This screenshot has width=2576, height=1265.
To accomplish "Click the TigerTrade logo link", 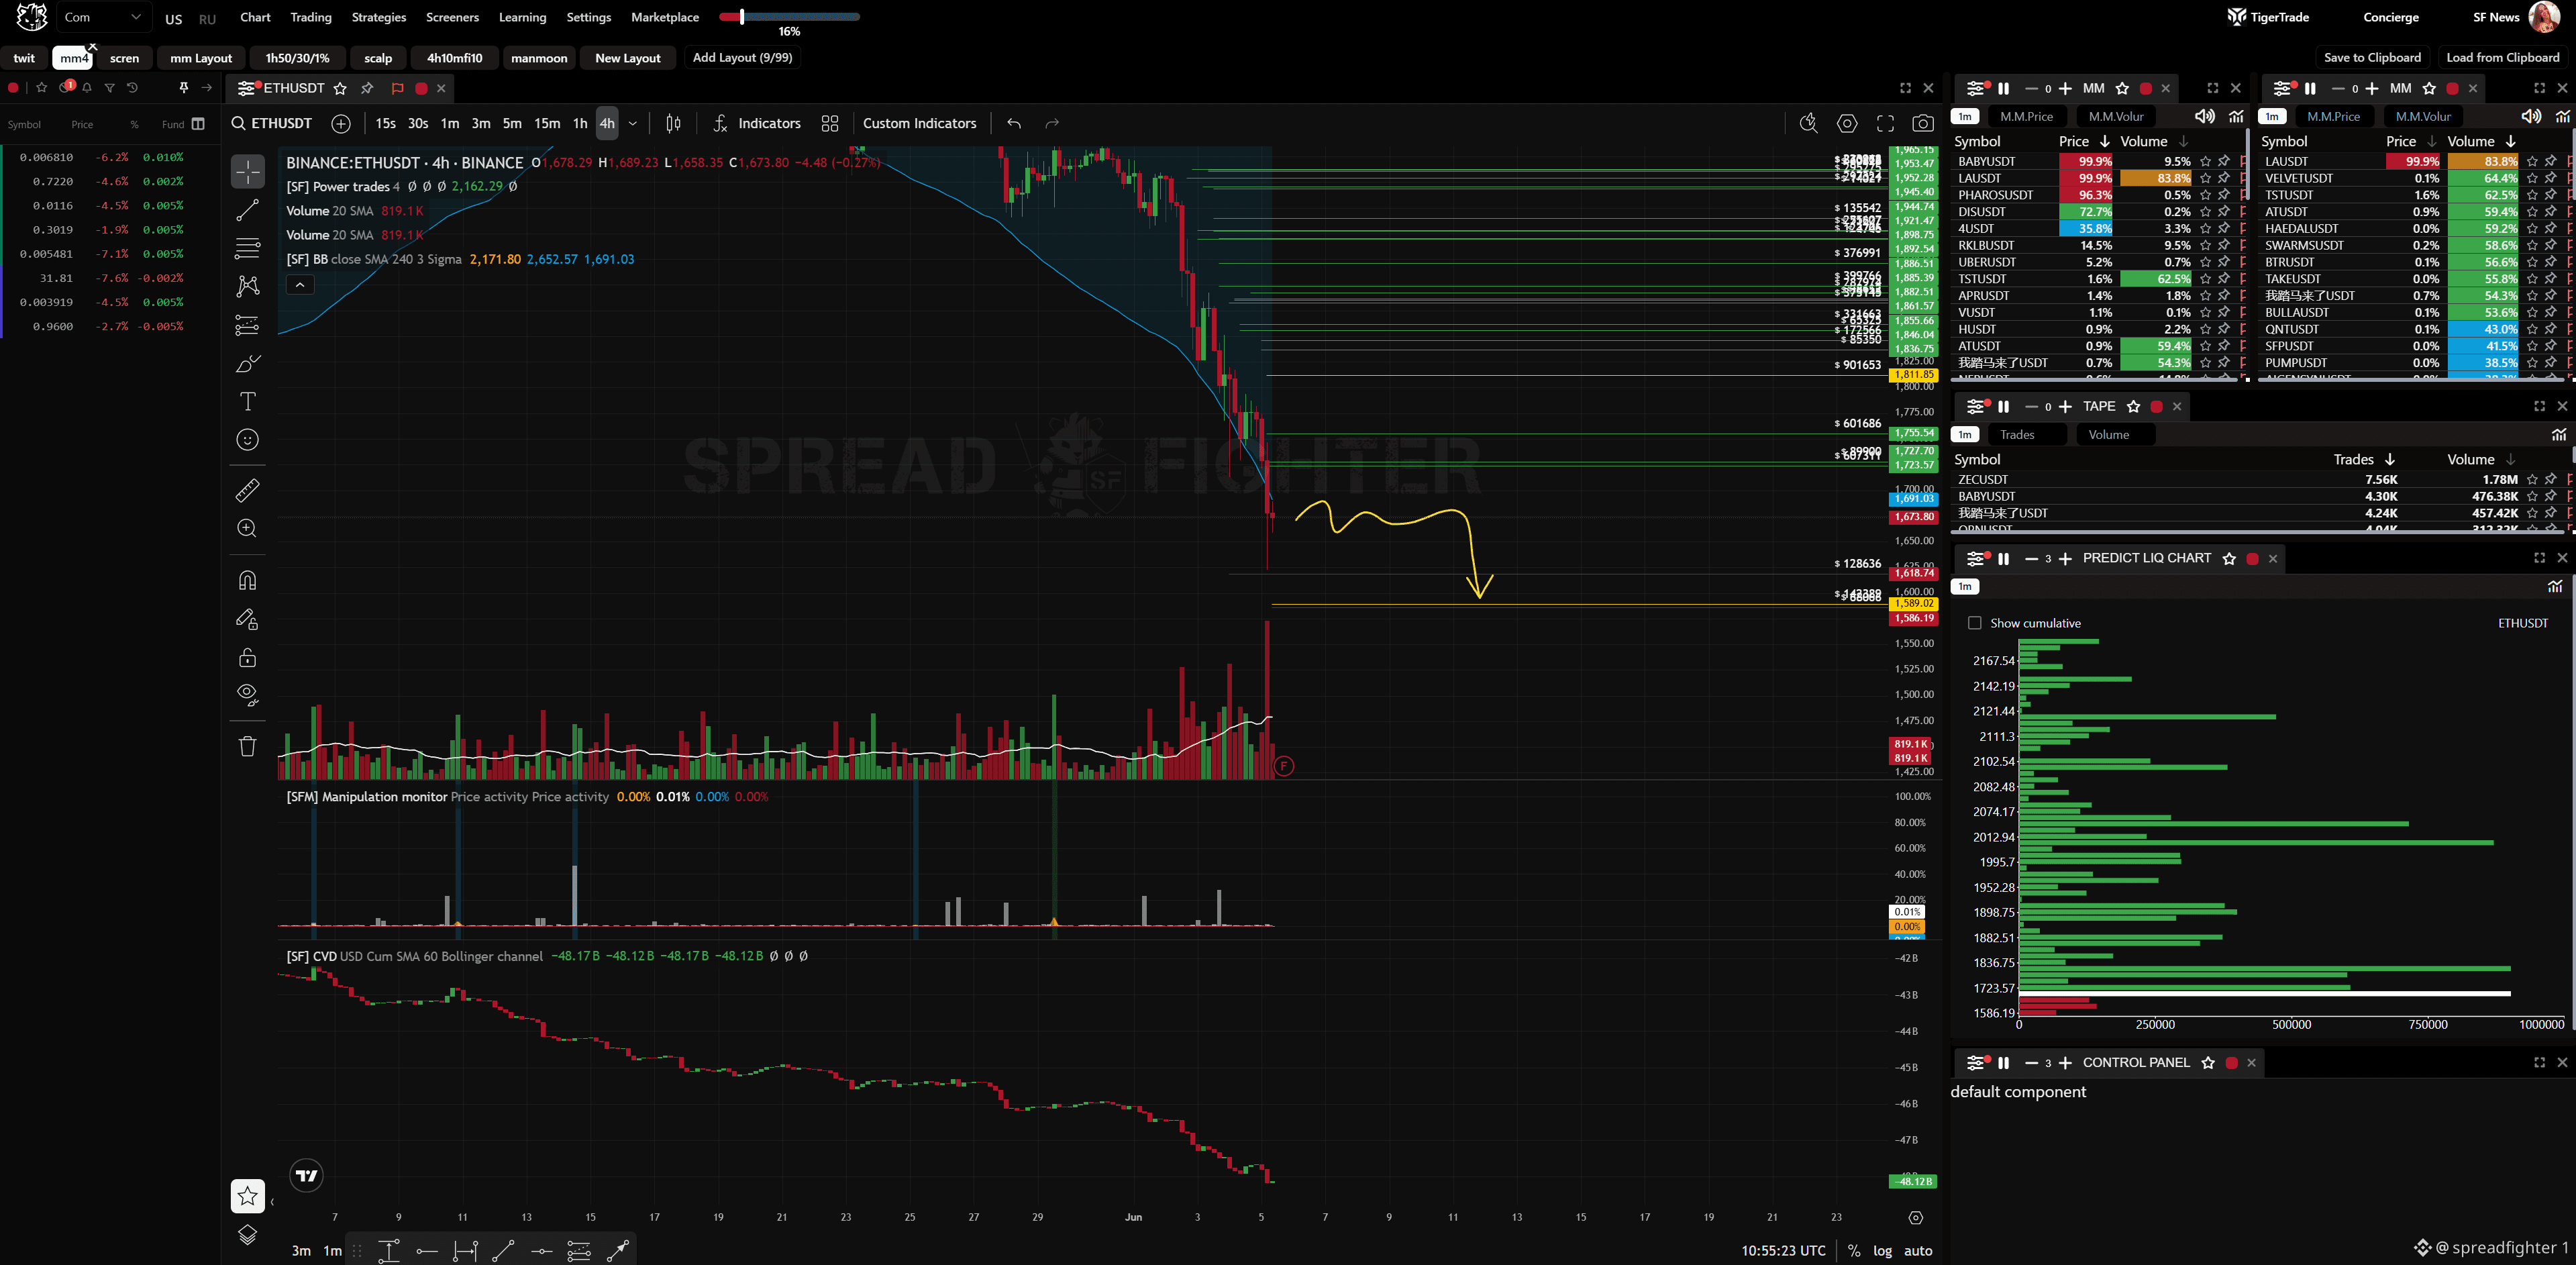I will coord(2268,17).
